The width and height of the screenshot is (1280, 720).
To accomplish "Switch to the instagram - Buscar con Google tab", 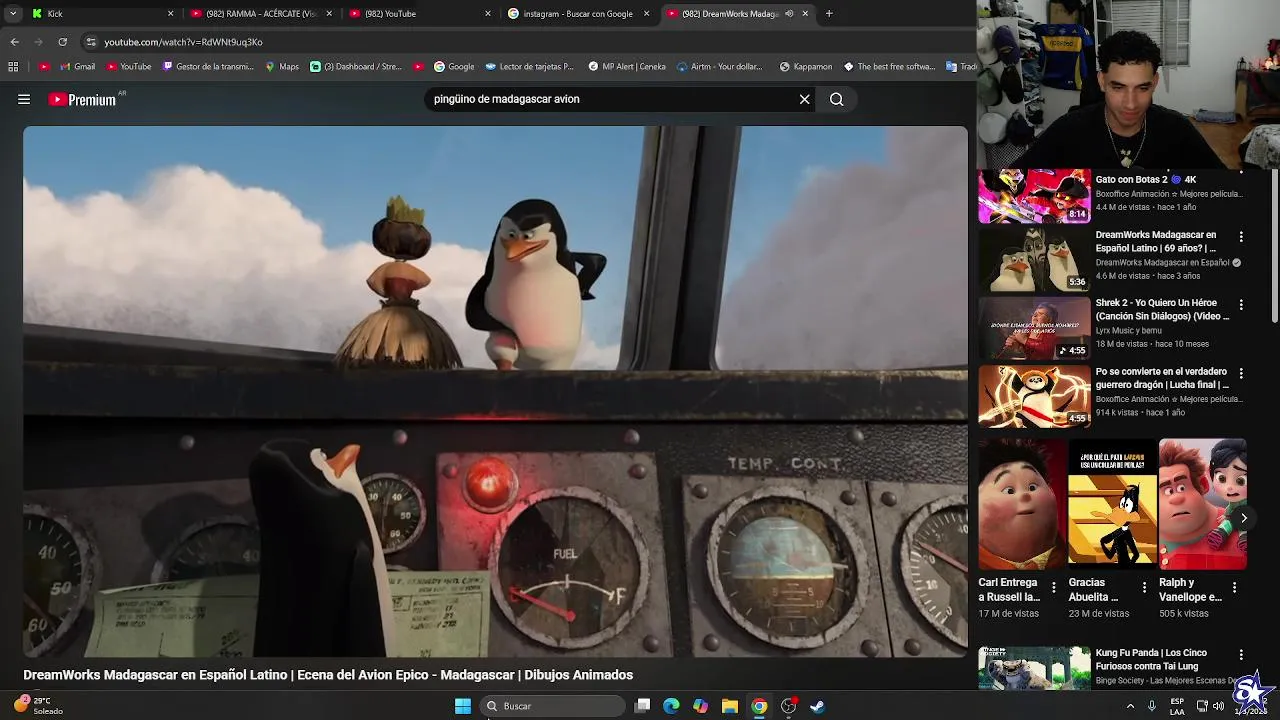I will pos(580,14).
